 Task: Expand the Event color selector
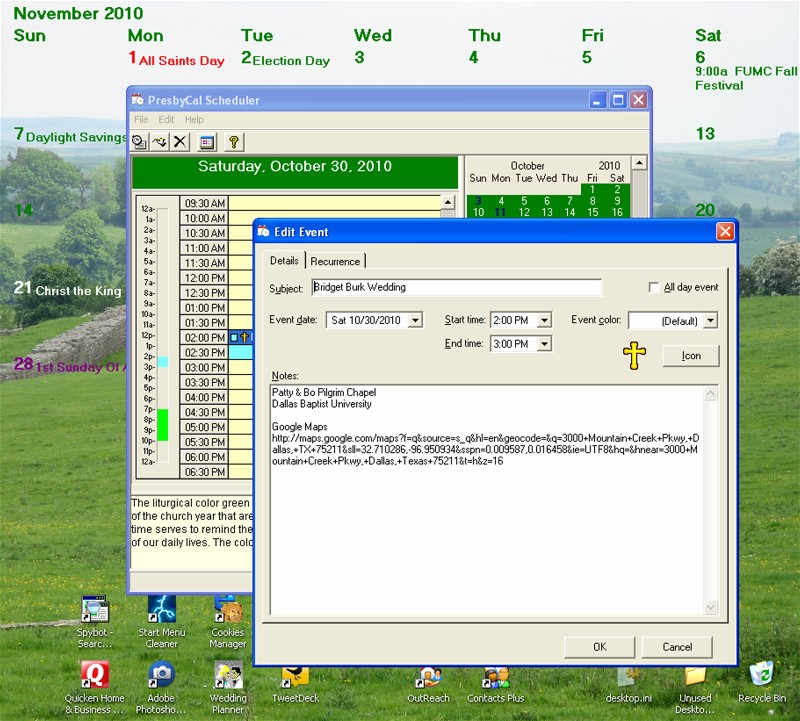point(710,321)
